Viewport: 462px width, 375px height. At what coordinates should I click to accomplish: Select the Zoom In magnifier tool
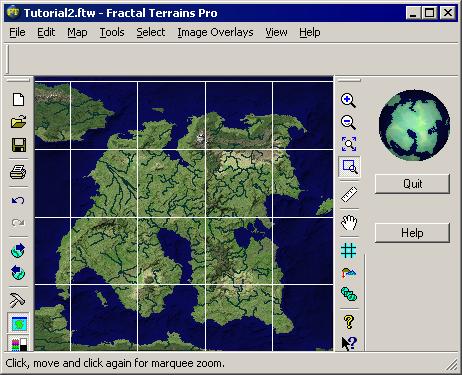pyautogui.click(x=349, y=100)
